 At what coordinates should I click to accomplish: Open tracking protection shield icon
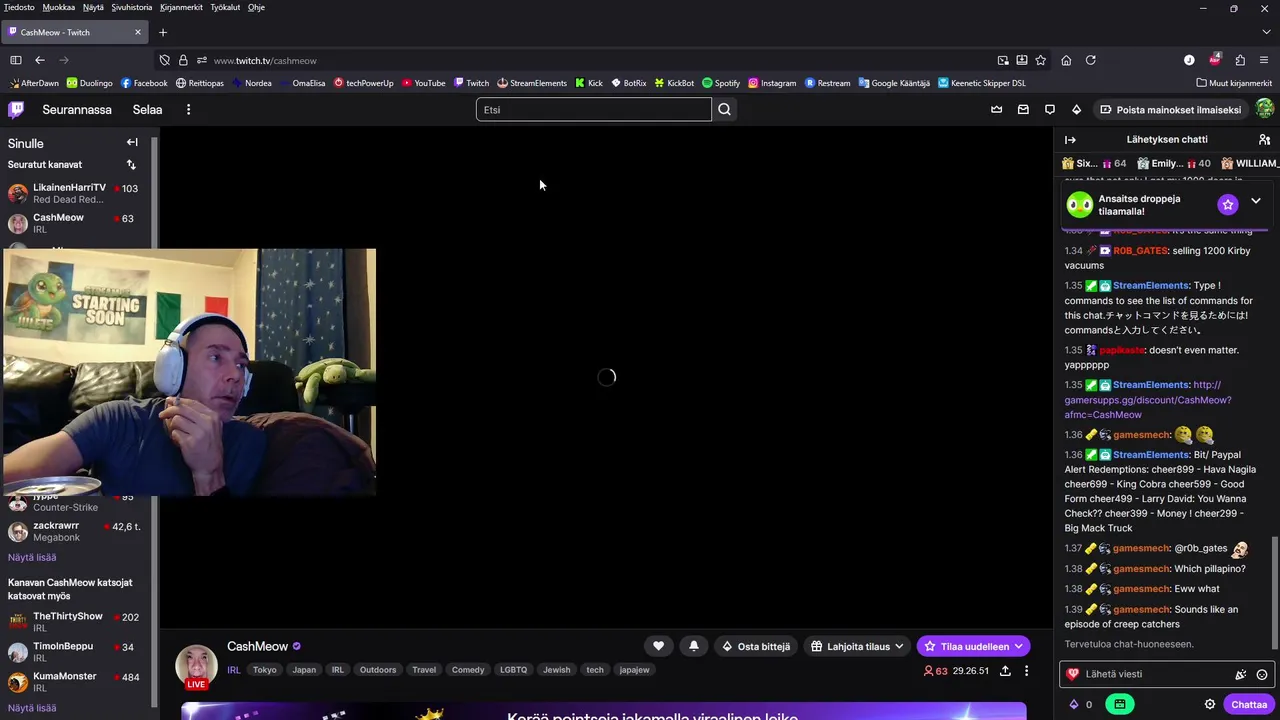coord(165,60)
